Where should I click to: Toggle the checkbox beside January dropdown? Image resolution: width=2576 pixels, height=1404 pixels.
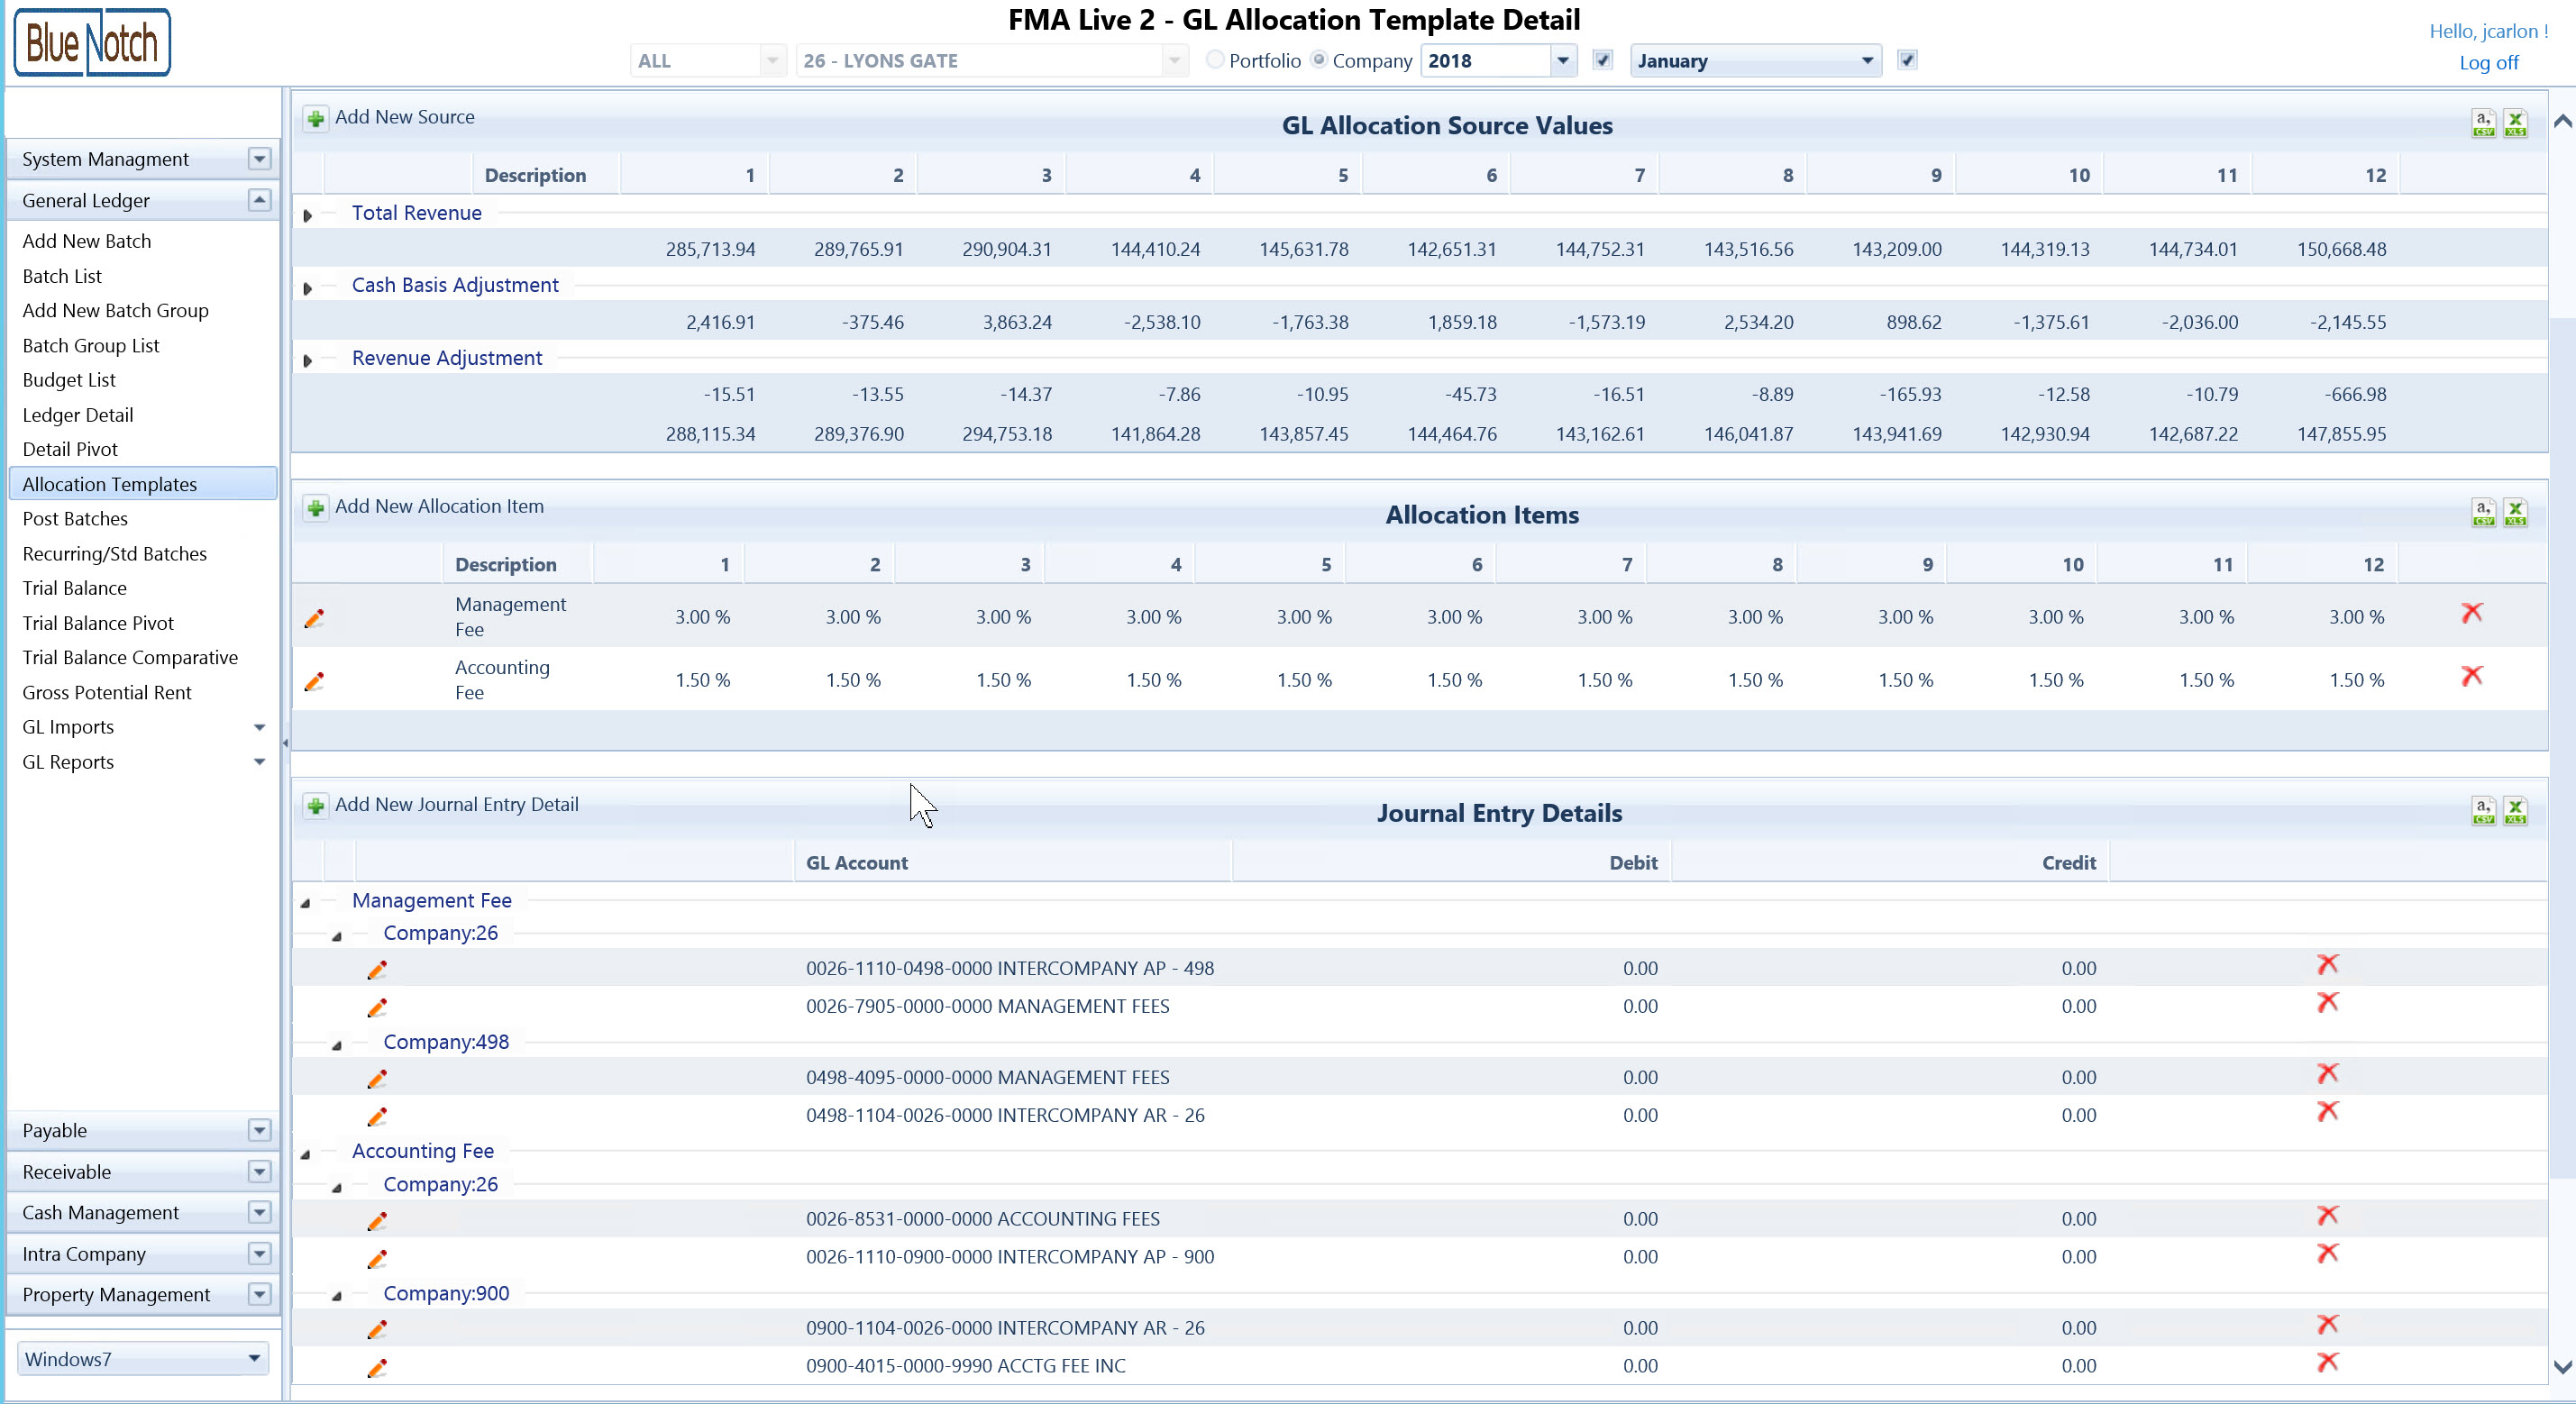point(1907,60)
